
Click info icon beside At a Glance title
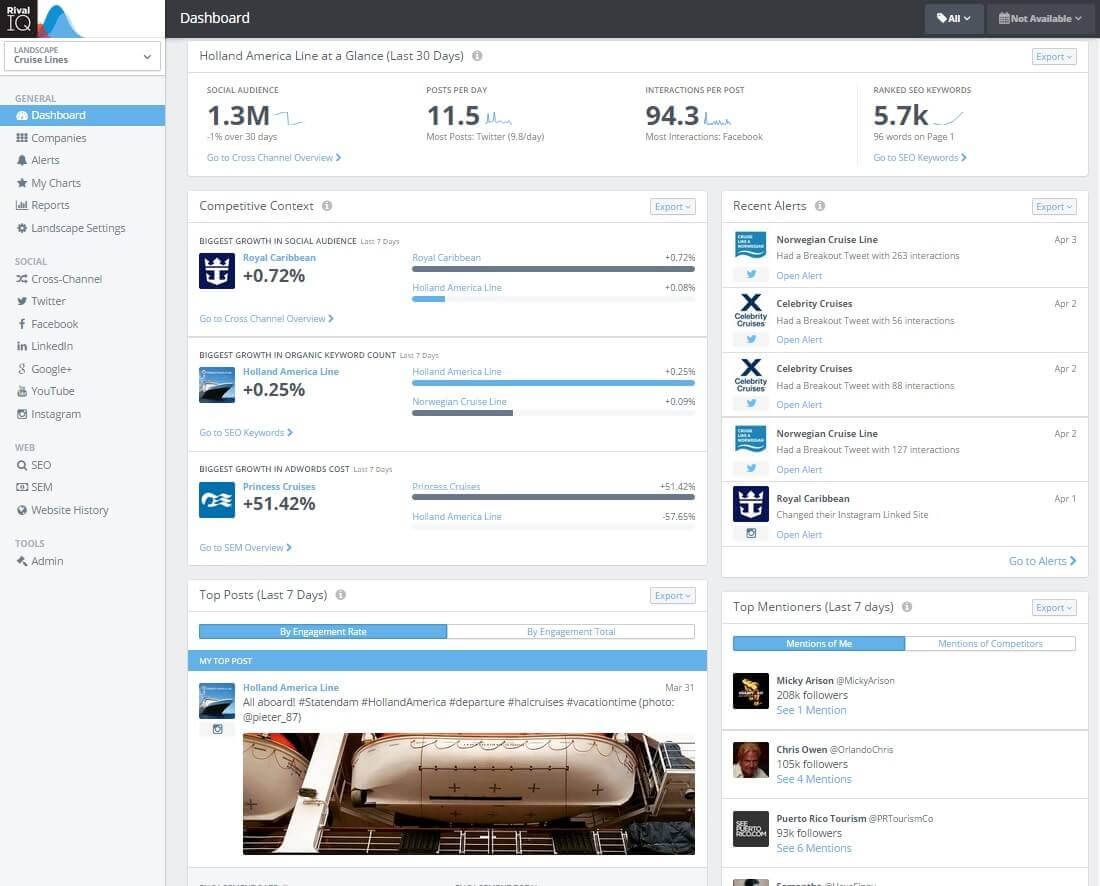pyautogui.click(x=477, y=55)
